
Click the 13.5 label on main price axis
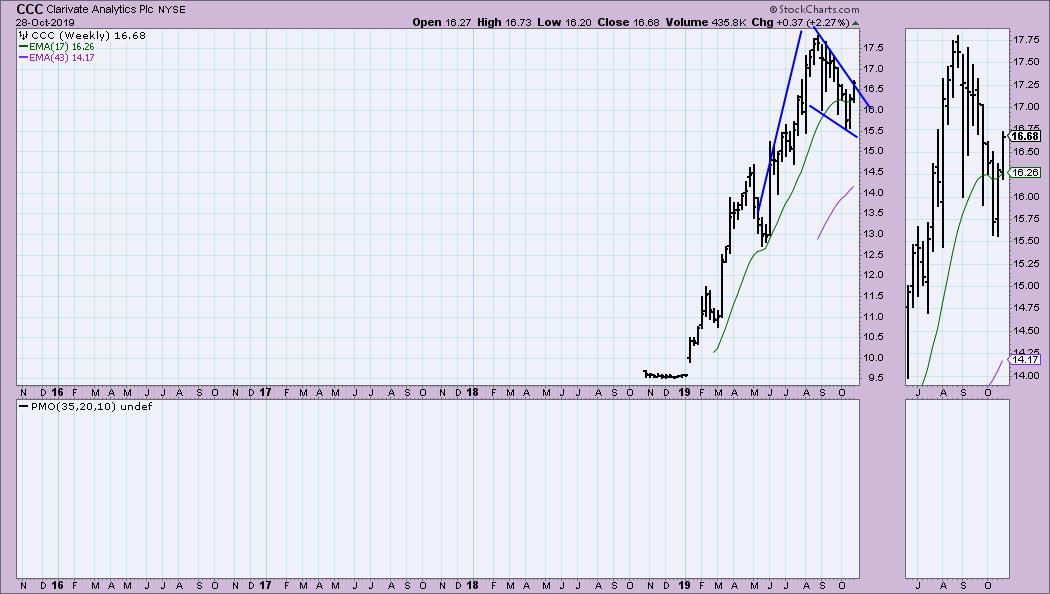pos(873,213)
